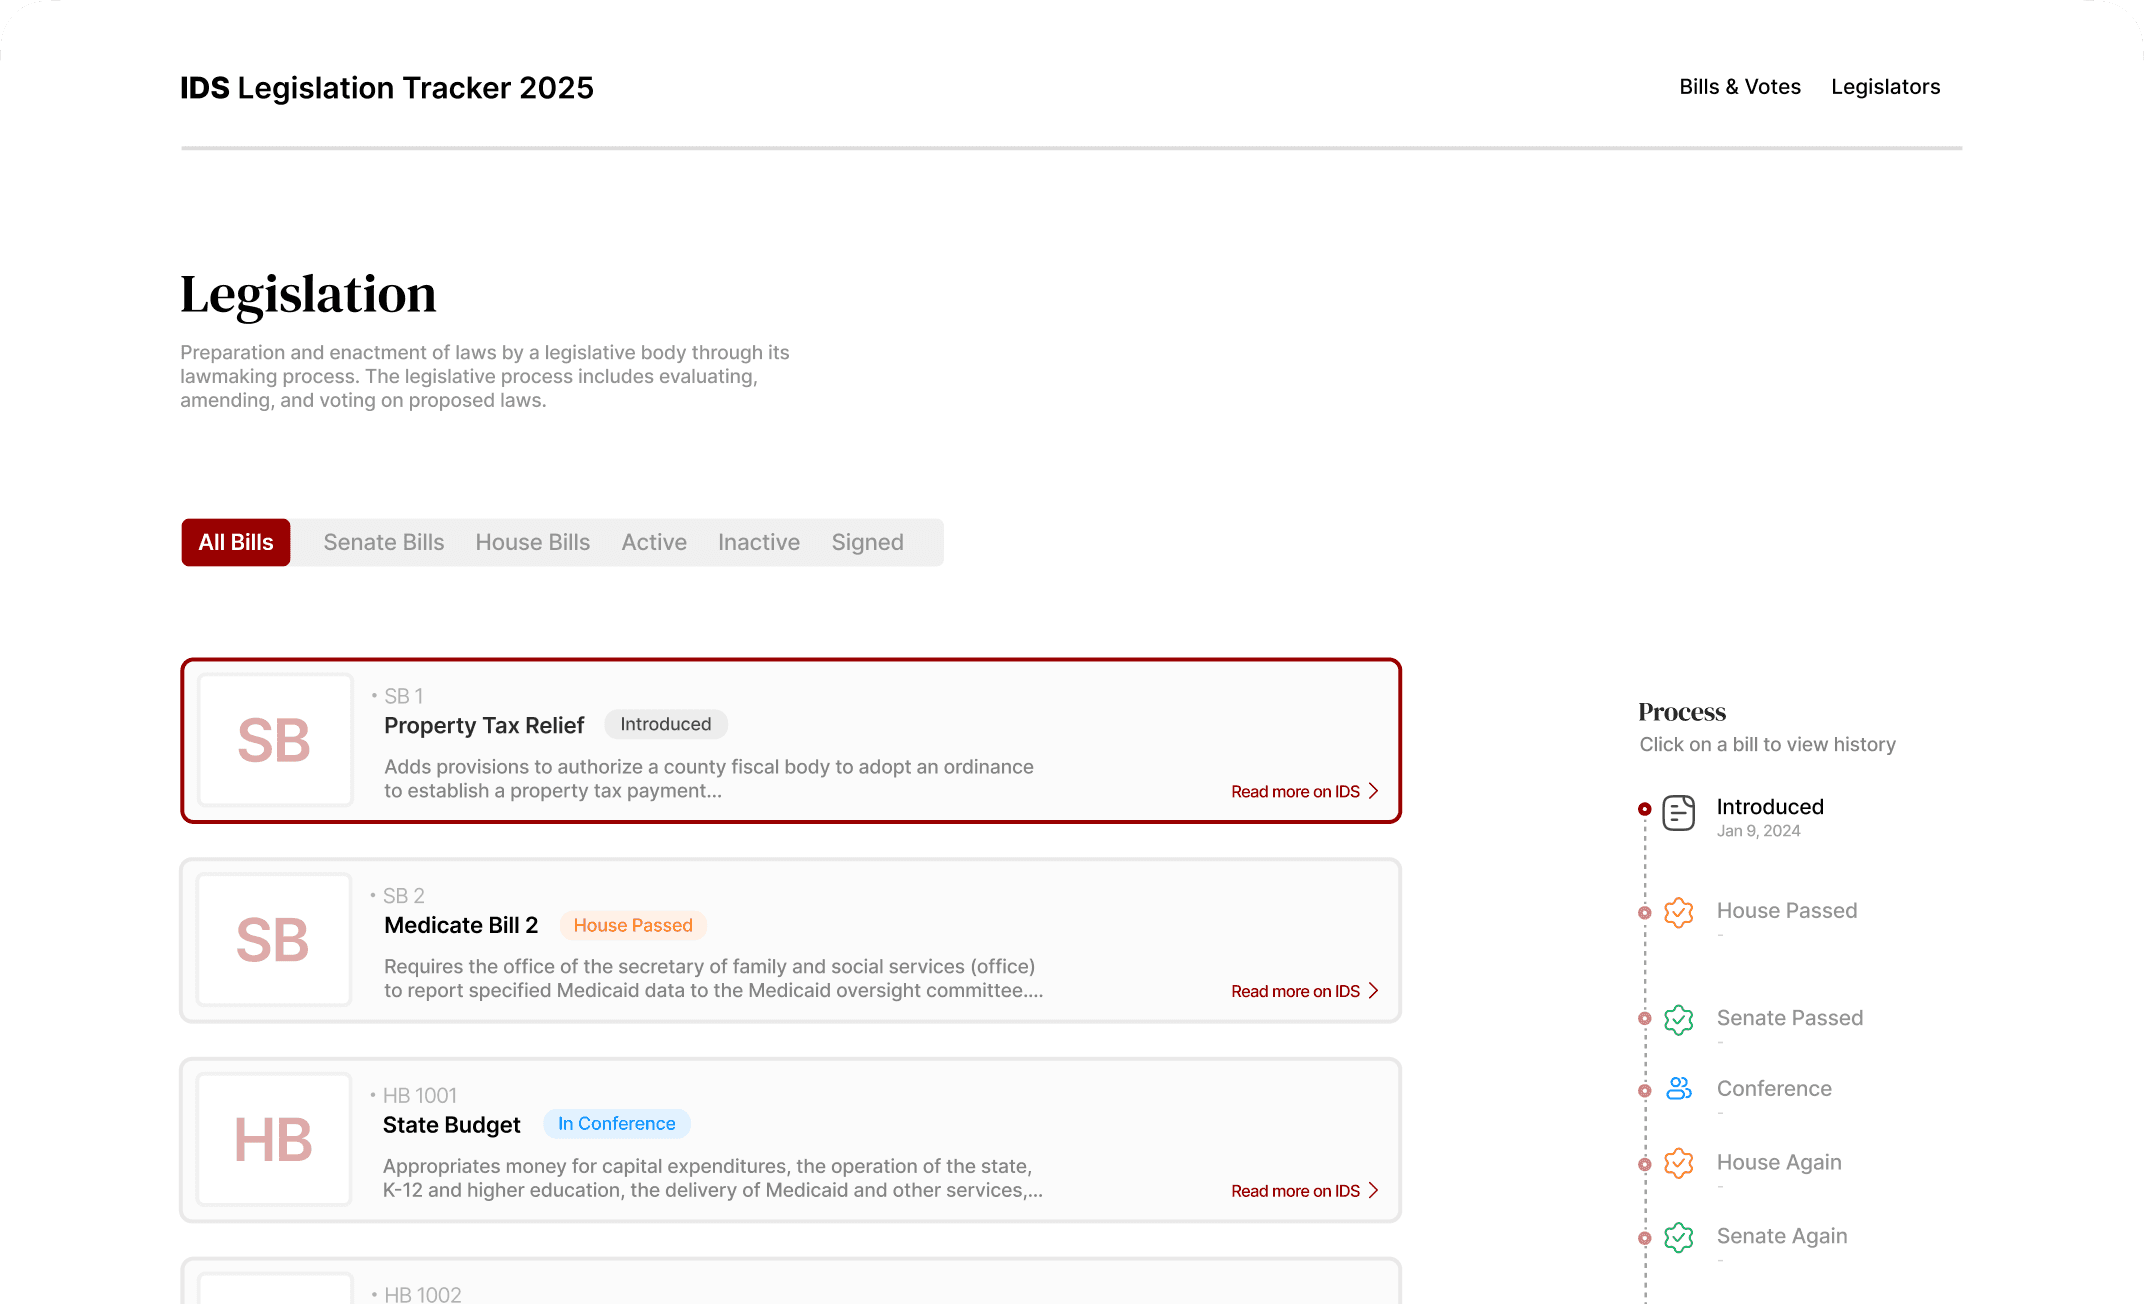Click the blue Conference people icon
The height and width of the screenshot is (1304, 2144).
pos(1678,1089)
